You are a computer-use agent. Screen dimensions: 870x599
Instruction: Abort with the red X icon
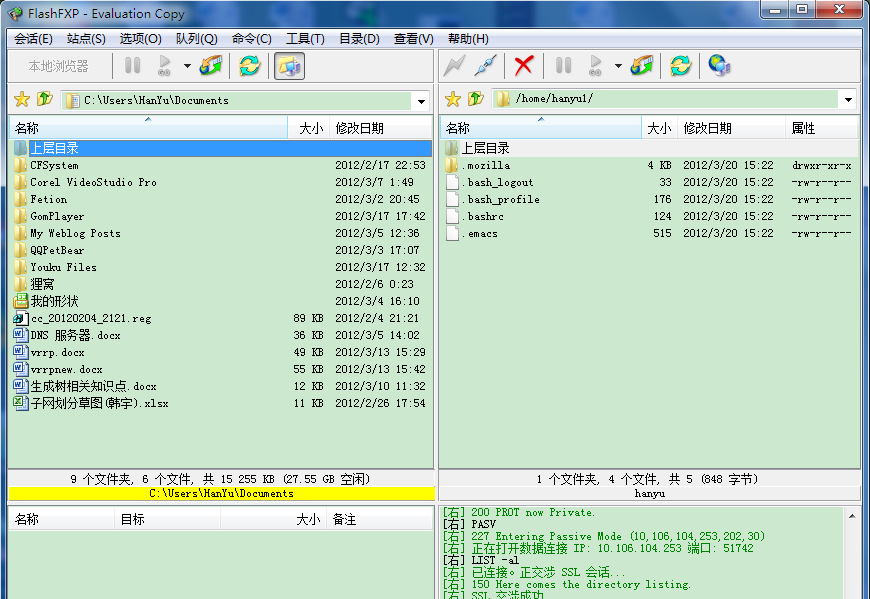524,65
